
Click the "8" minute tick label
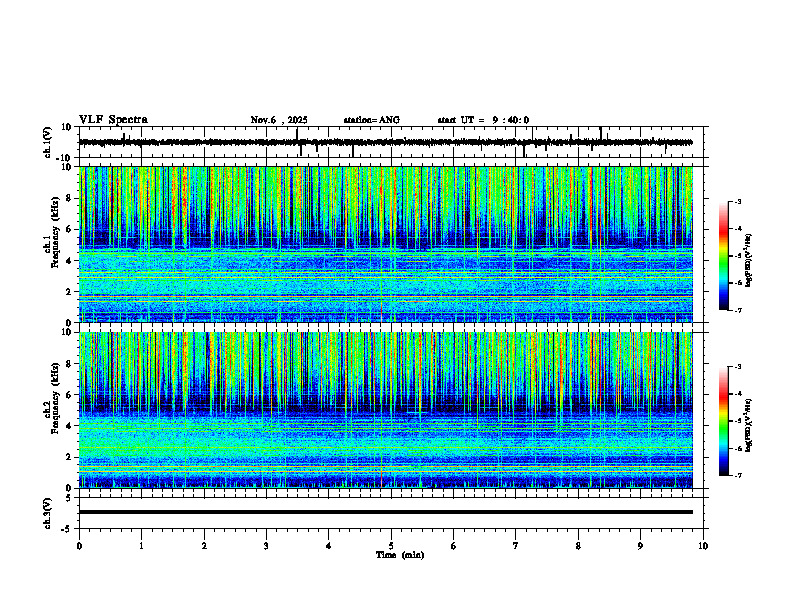(x=578, y=546)
